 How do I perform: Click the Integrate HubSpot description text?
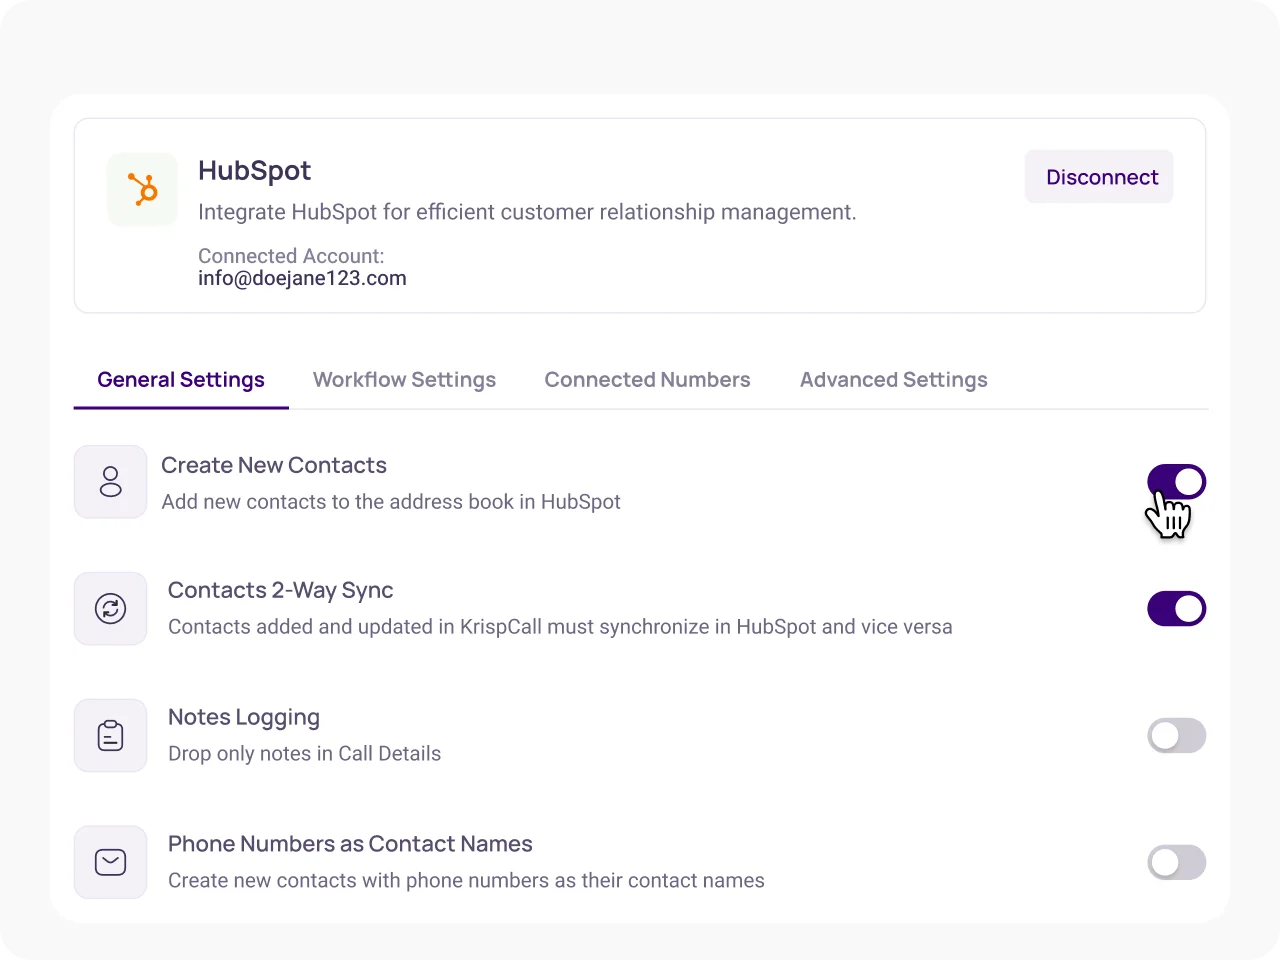527,212
